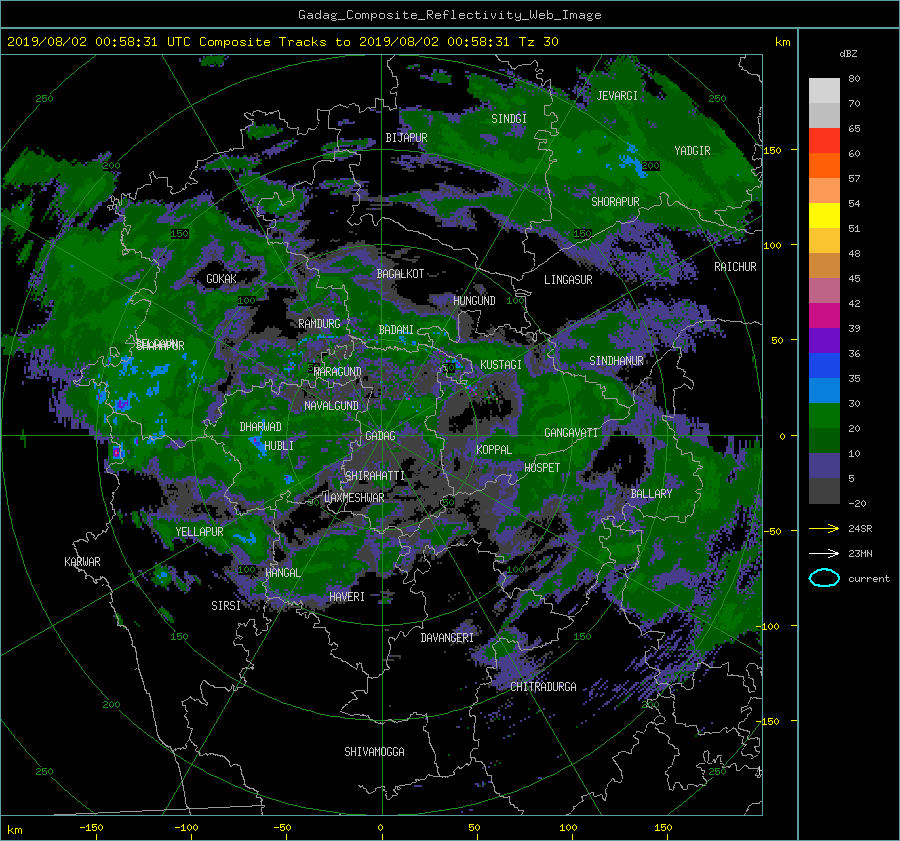Click the YELLAPUR label
This screenshot has height=841, width=900.
tap(199, 532)
